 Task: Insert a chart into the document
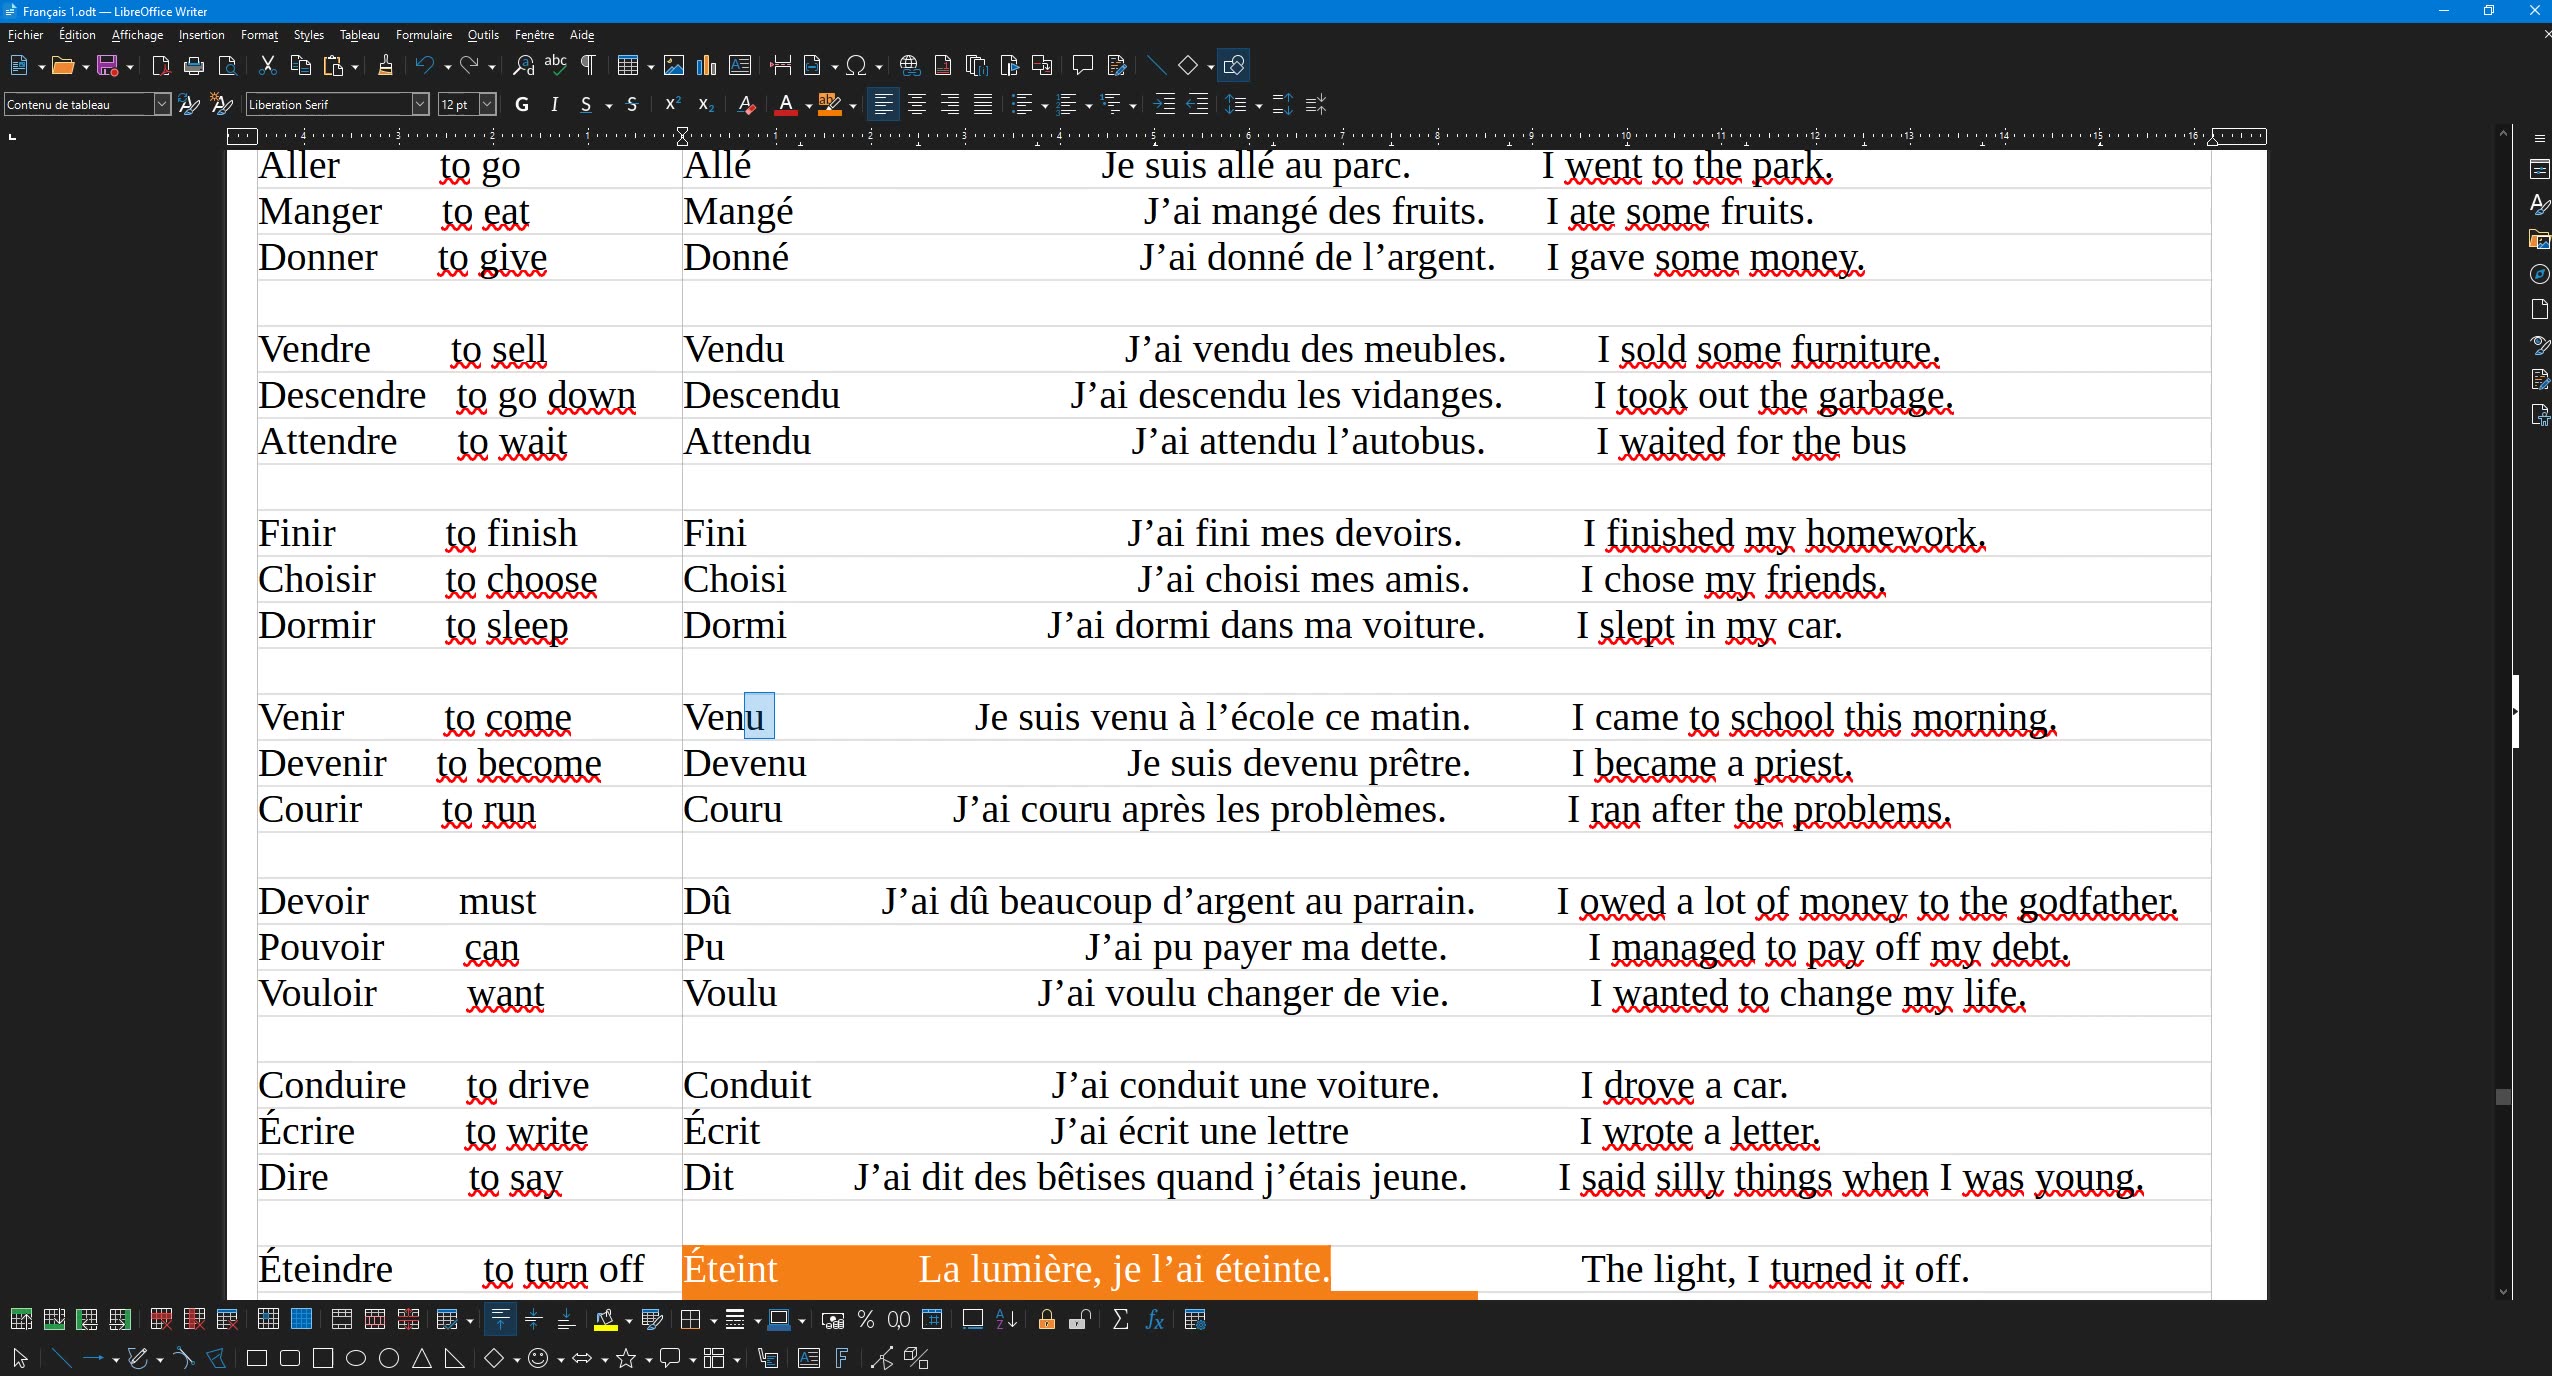[x=706, y=66]
